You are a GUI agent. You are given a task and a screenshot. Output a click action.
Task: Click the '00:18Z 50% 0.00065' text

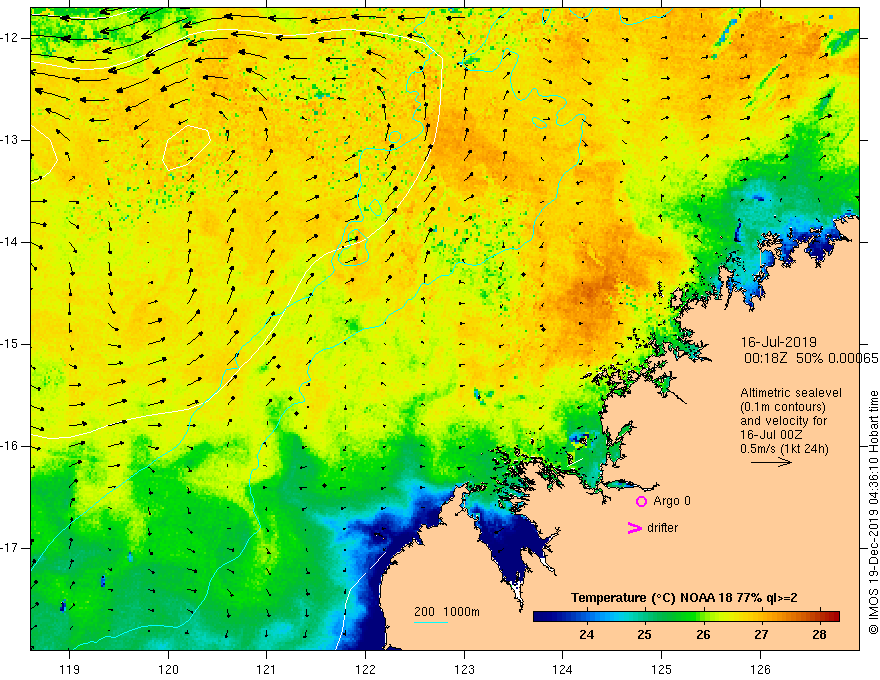tap(811, 358)
